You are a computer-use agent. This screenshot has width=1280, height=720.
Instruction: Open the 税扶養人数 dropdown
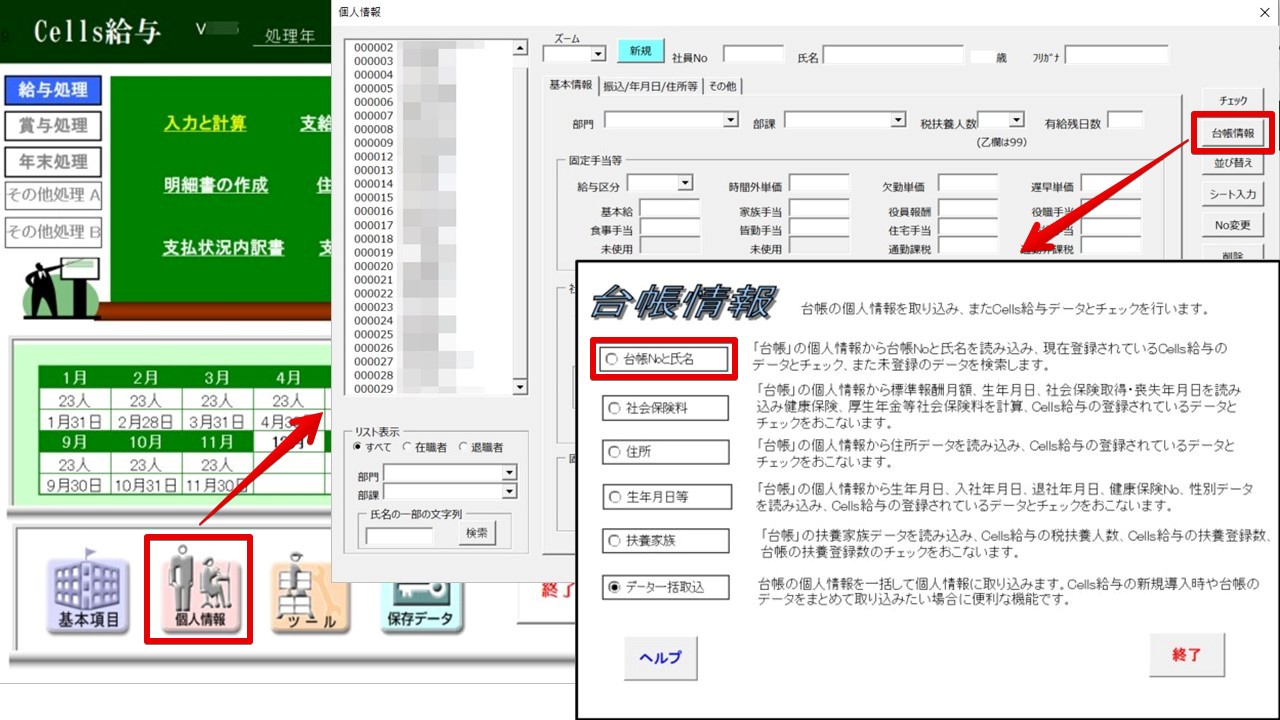pos(1016,120)
